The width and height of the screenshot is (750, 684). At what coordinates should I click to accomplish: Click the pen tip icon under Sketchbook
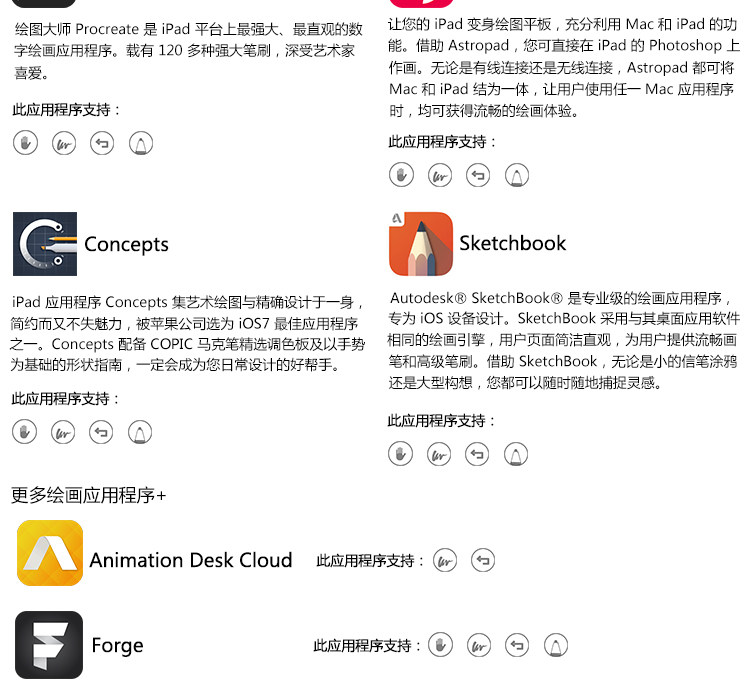(516, 454)
